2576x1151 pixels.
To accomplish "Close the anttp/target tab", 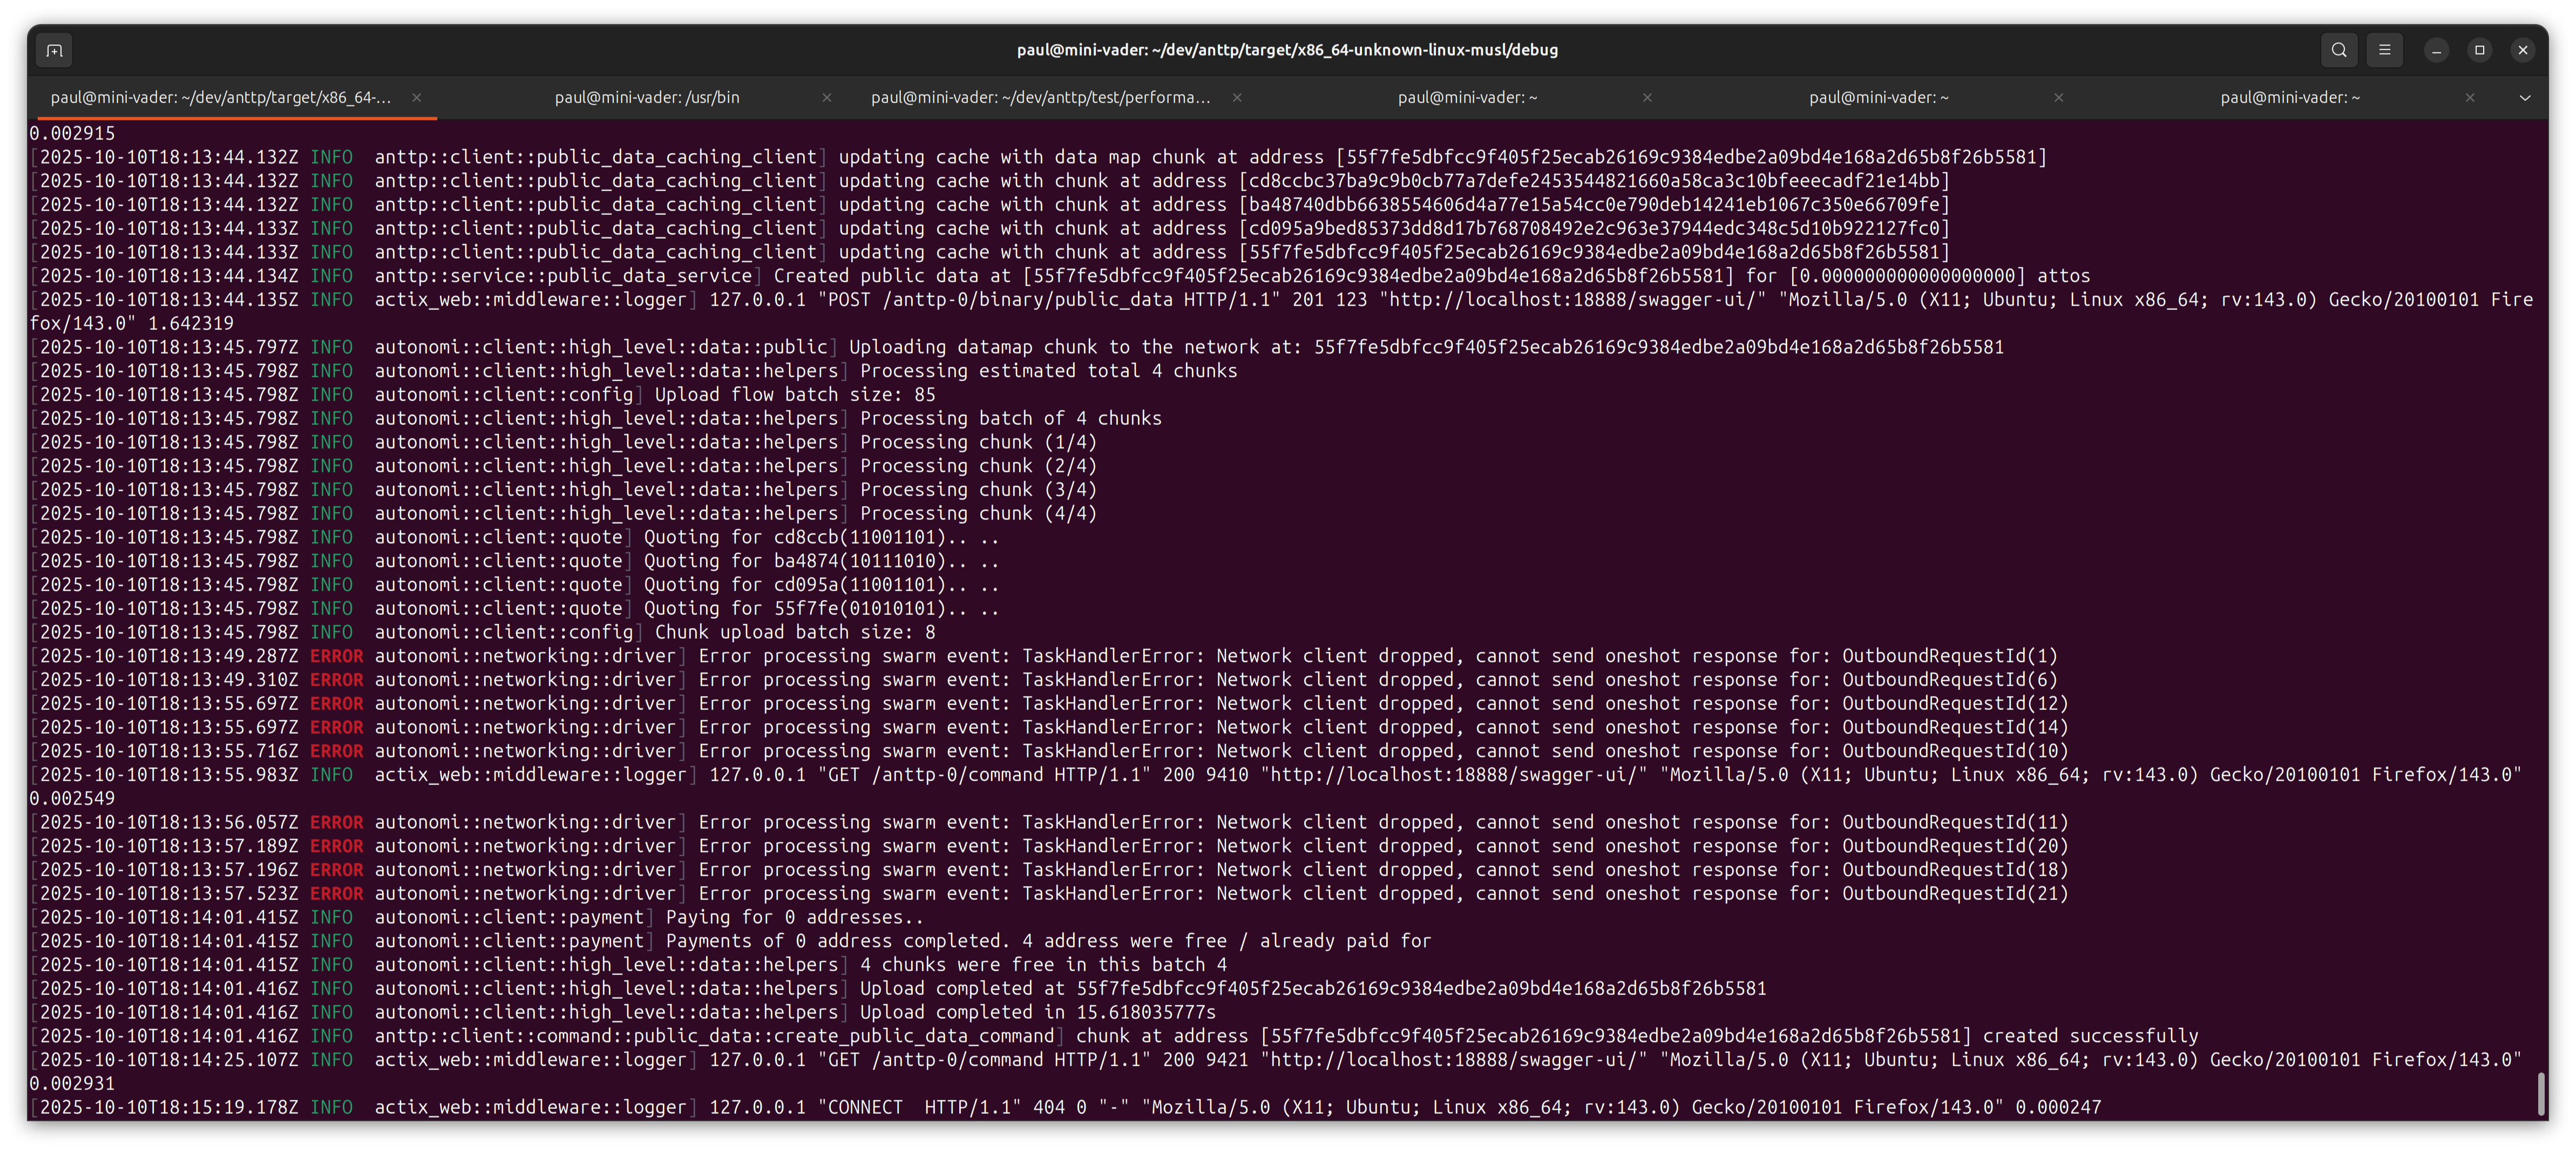I will 417,98.
